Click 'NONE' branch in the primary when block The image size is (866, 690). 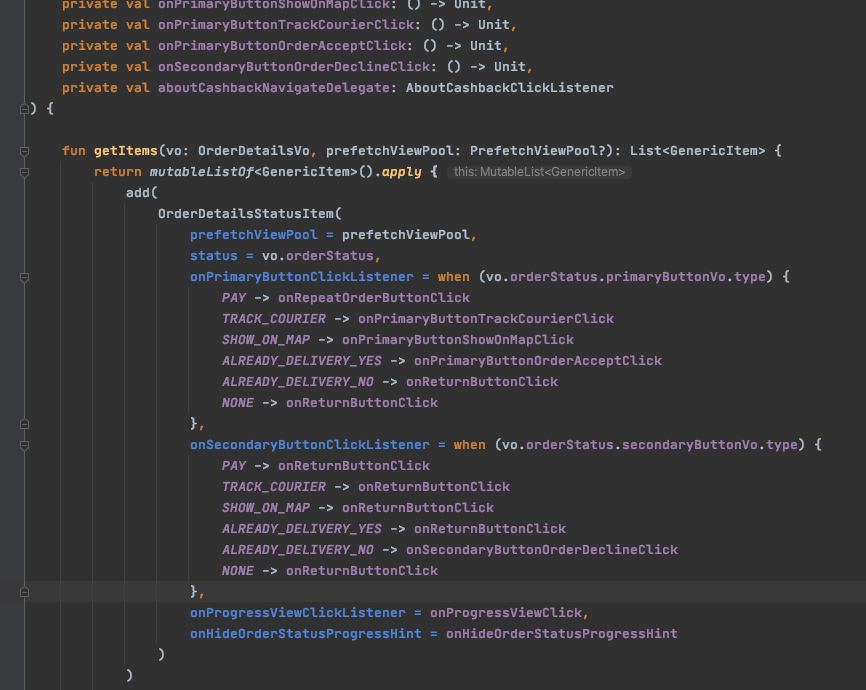point(237,403)
